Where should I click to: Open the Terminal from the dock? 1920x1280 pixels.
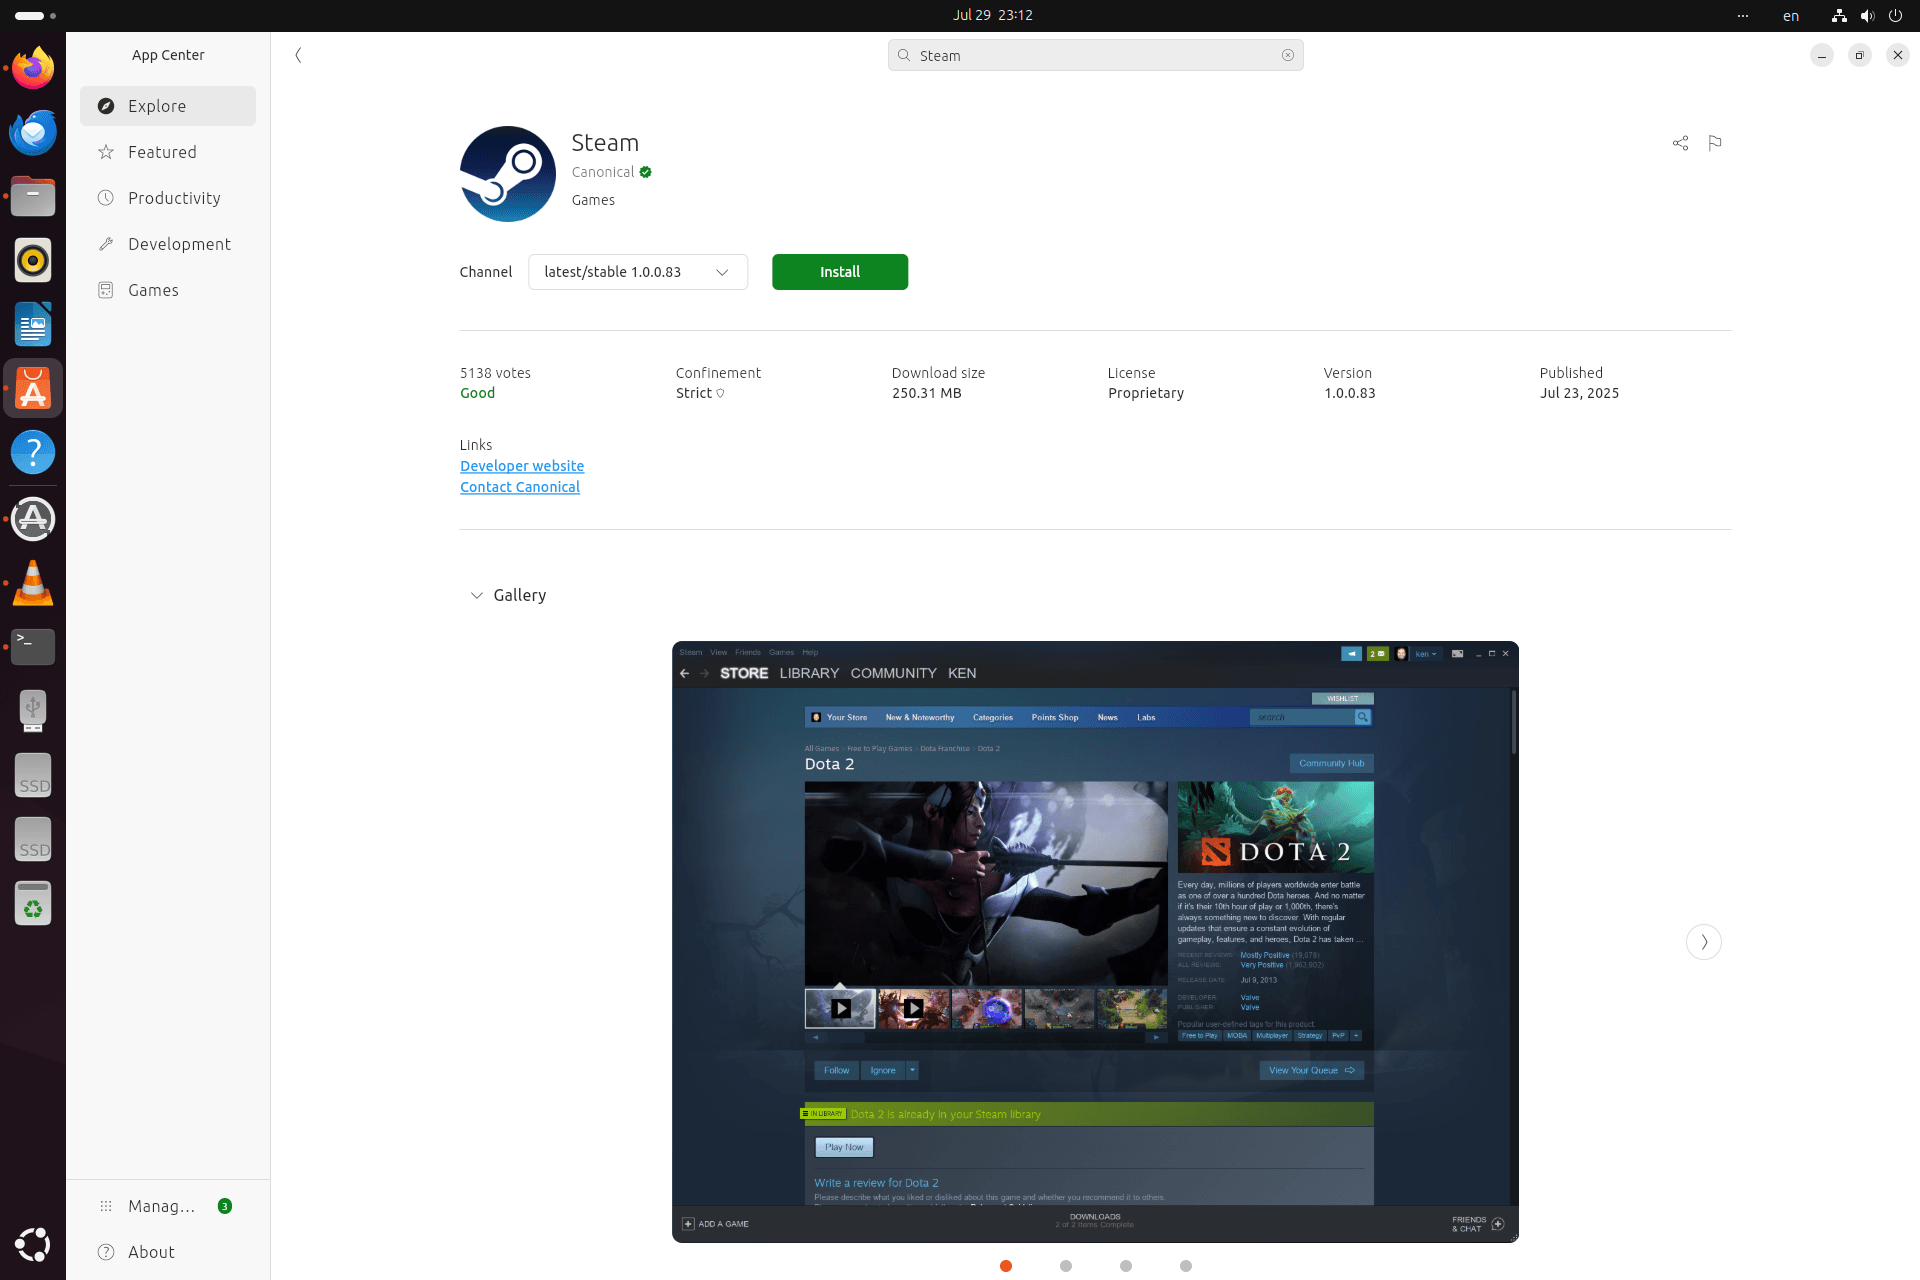(x=33, y=647)
